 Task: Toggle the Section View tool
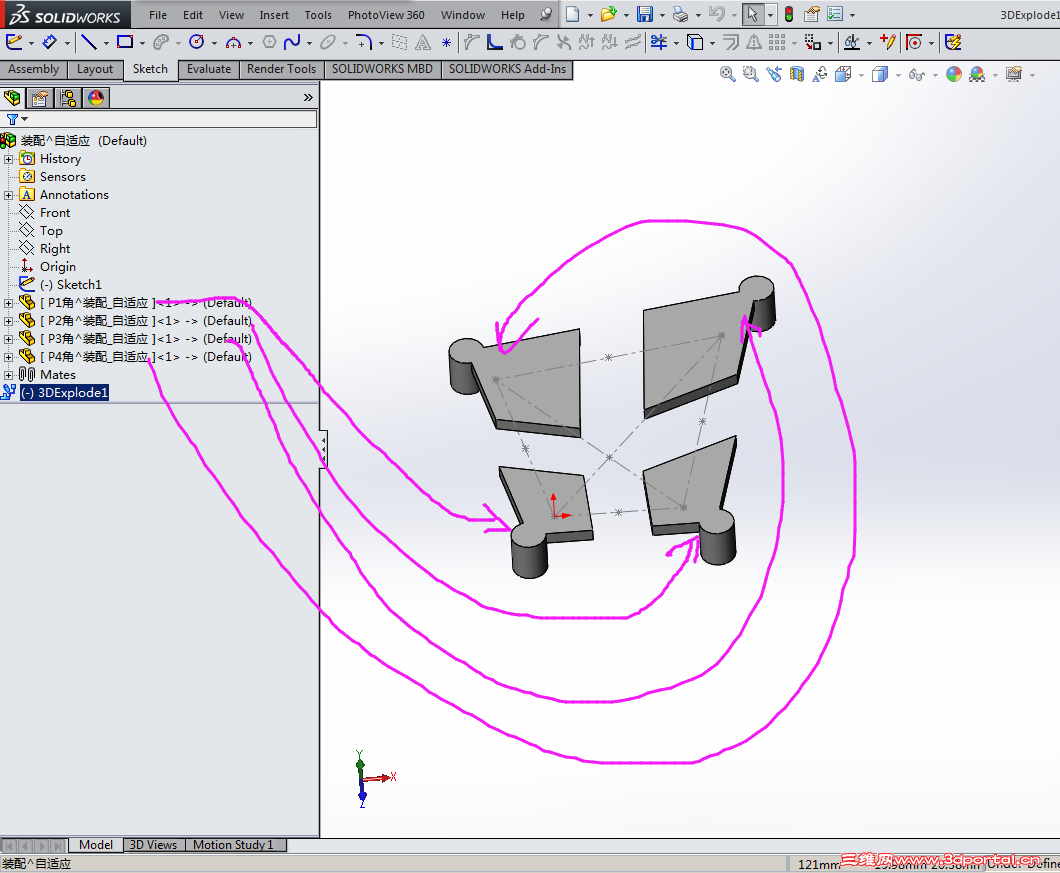[797, 74]
